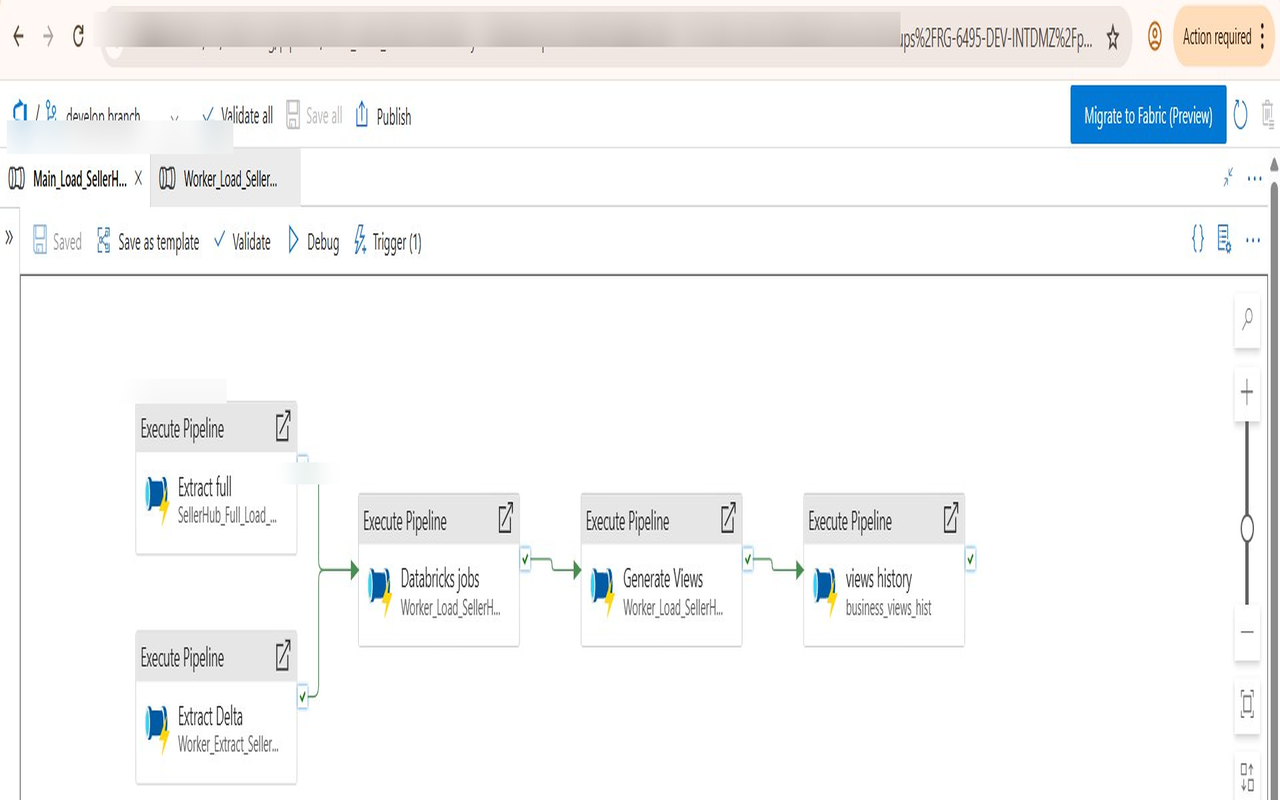
Task: Go forward in the browser
Action: pyautogui.click(x=47, y=36)
